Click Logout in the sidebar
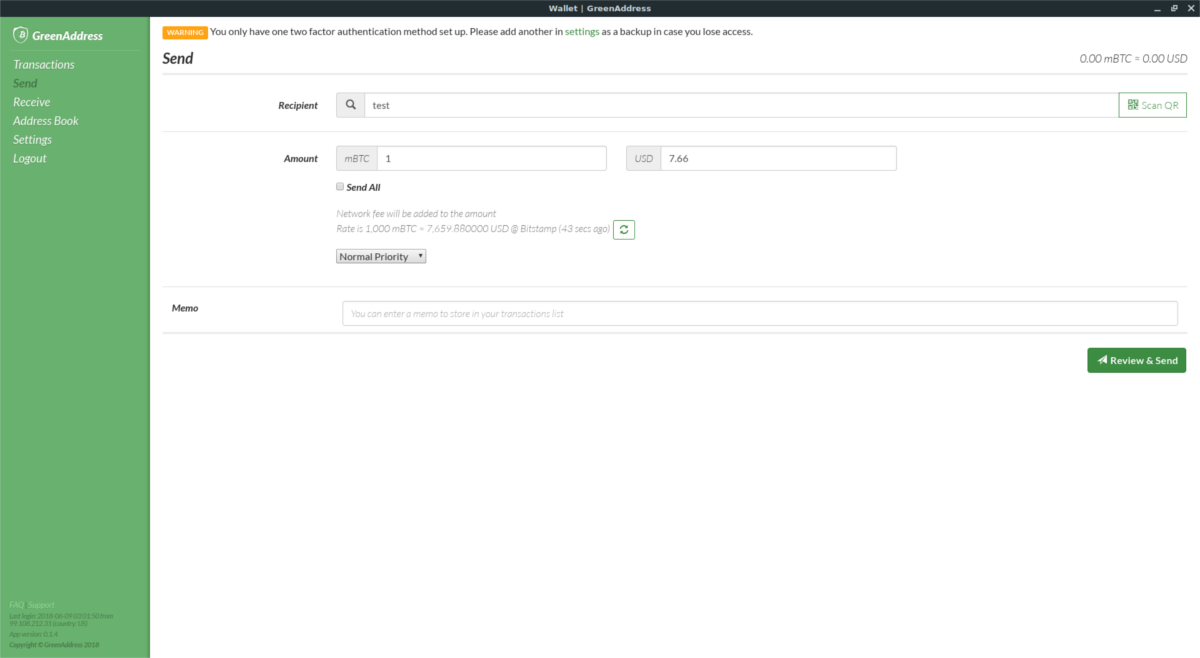Viewport: 1200px width, 658px height. click(x=30, y=159)
